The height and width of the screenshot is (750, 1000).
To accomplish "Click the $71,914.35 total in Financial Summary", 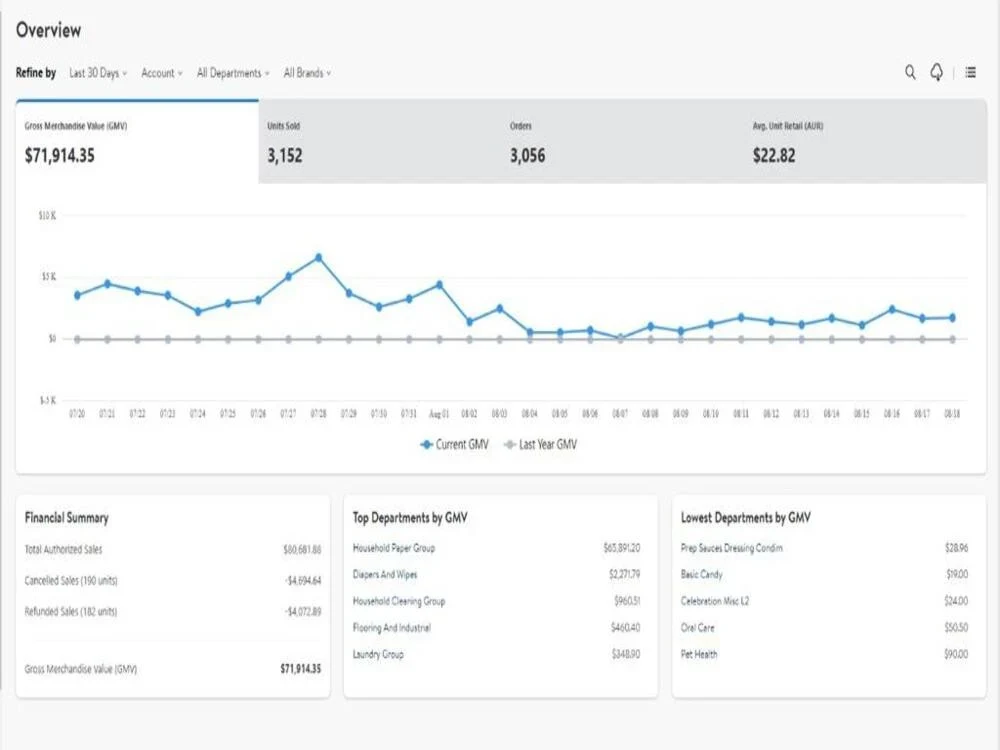I will [x=300, y=668].
